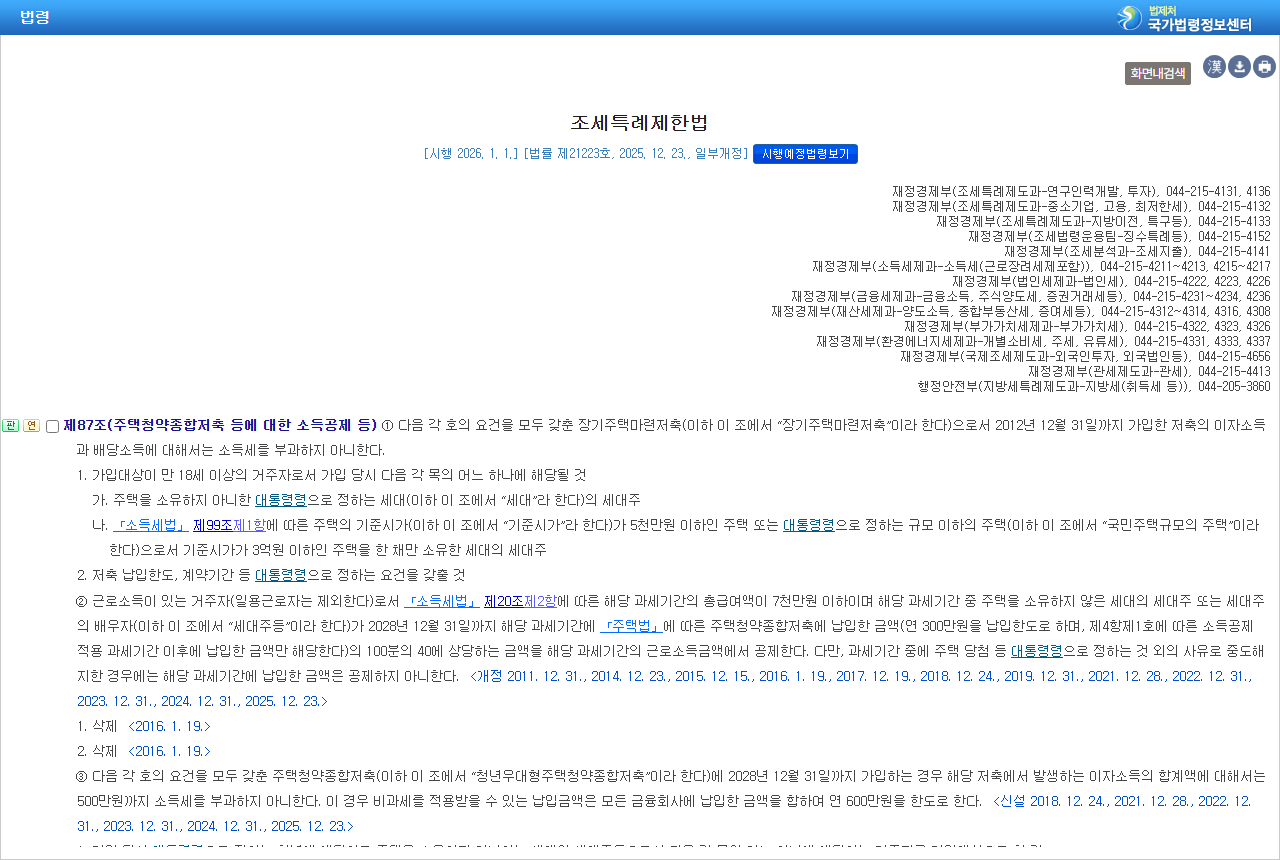Select contact line for 행정안전부 지방세특례제도과
Screen dimensions: 1280x860
(1094, 386)
